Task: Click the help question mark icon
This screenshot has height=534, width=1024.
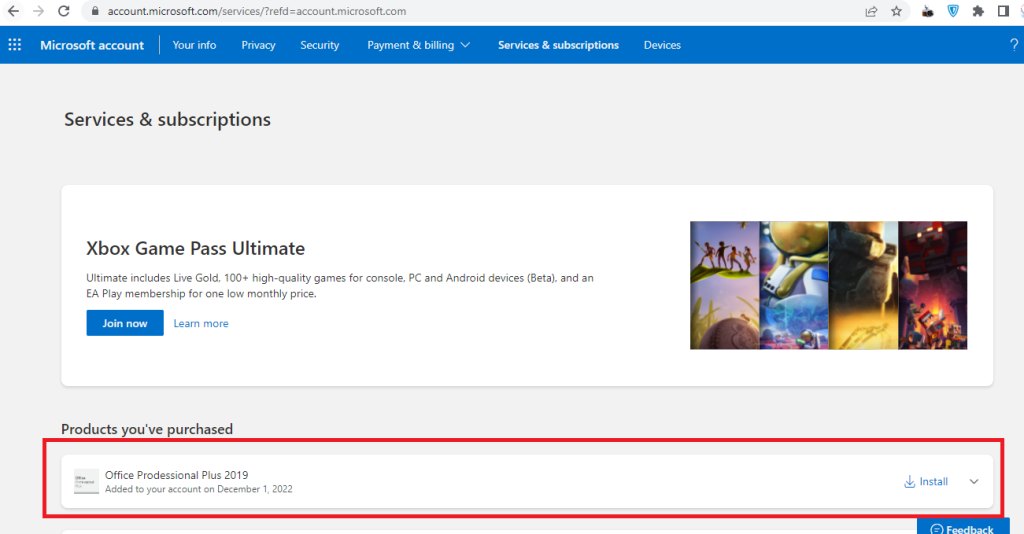Action: (1014, 45)
